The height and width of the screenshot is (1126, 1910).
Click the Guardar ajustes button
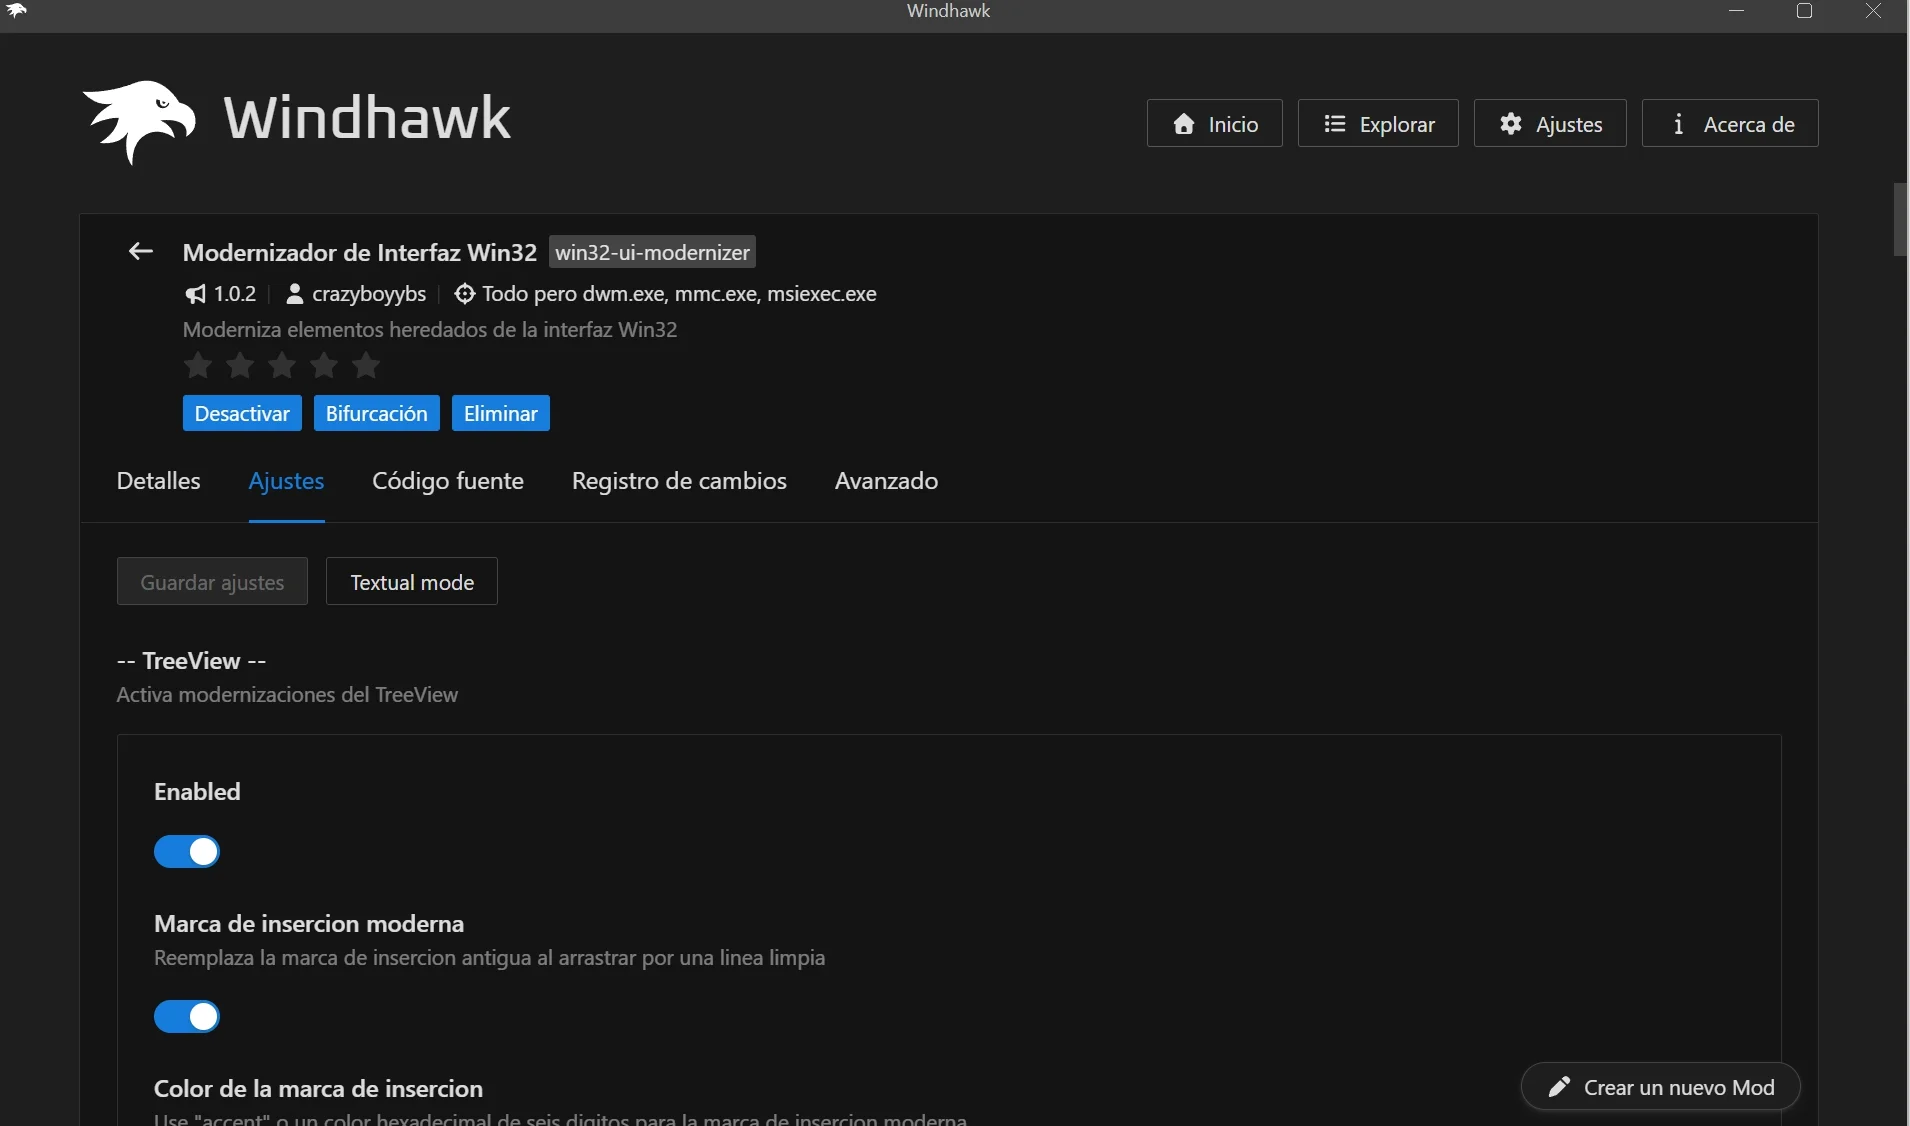pos(212,581)
